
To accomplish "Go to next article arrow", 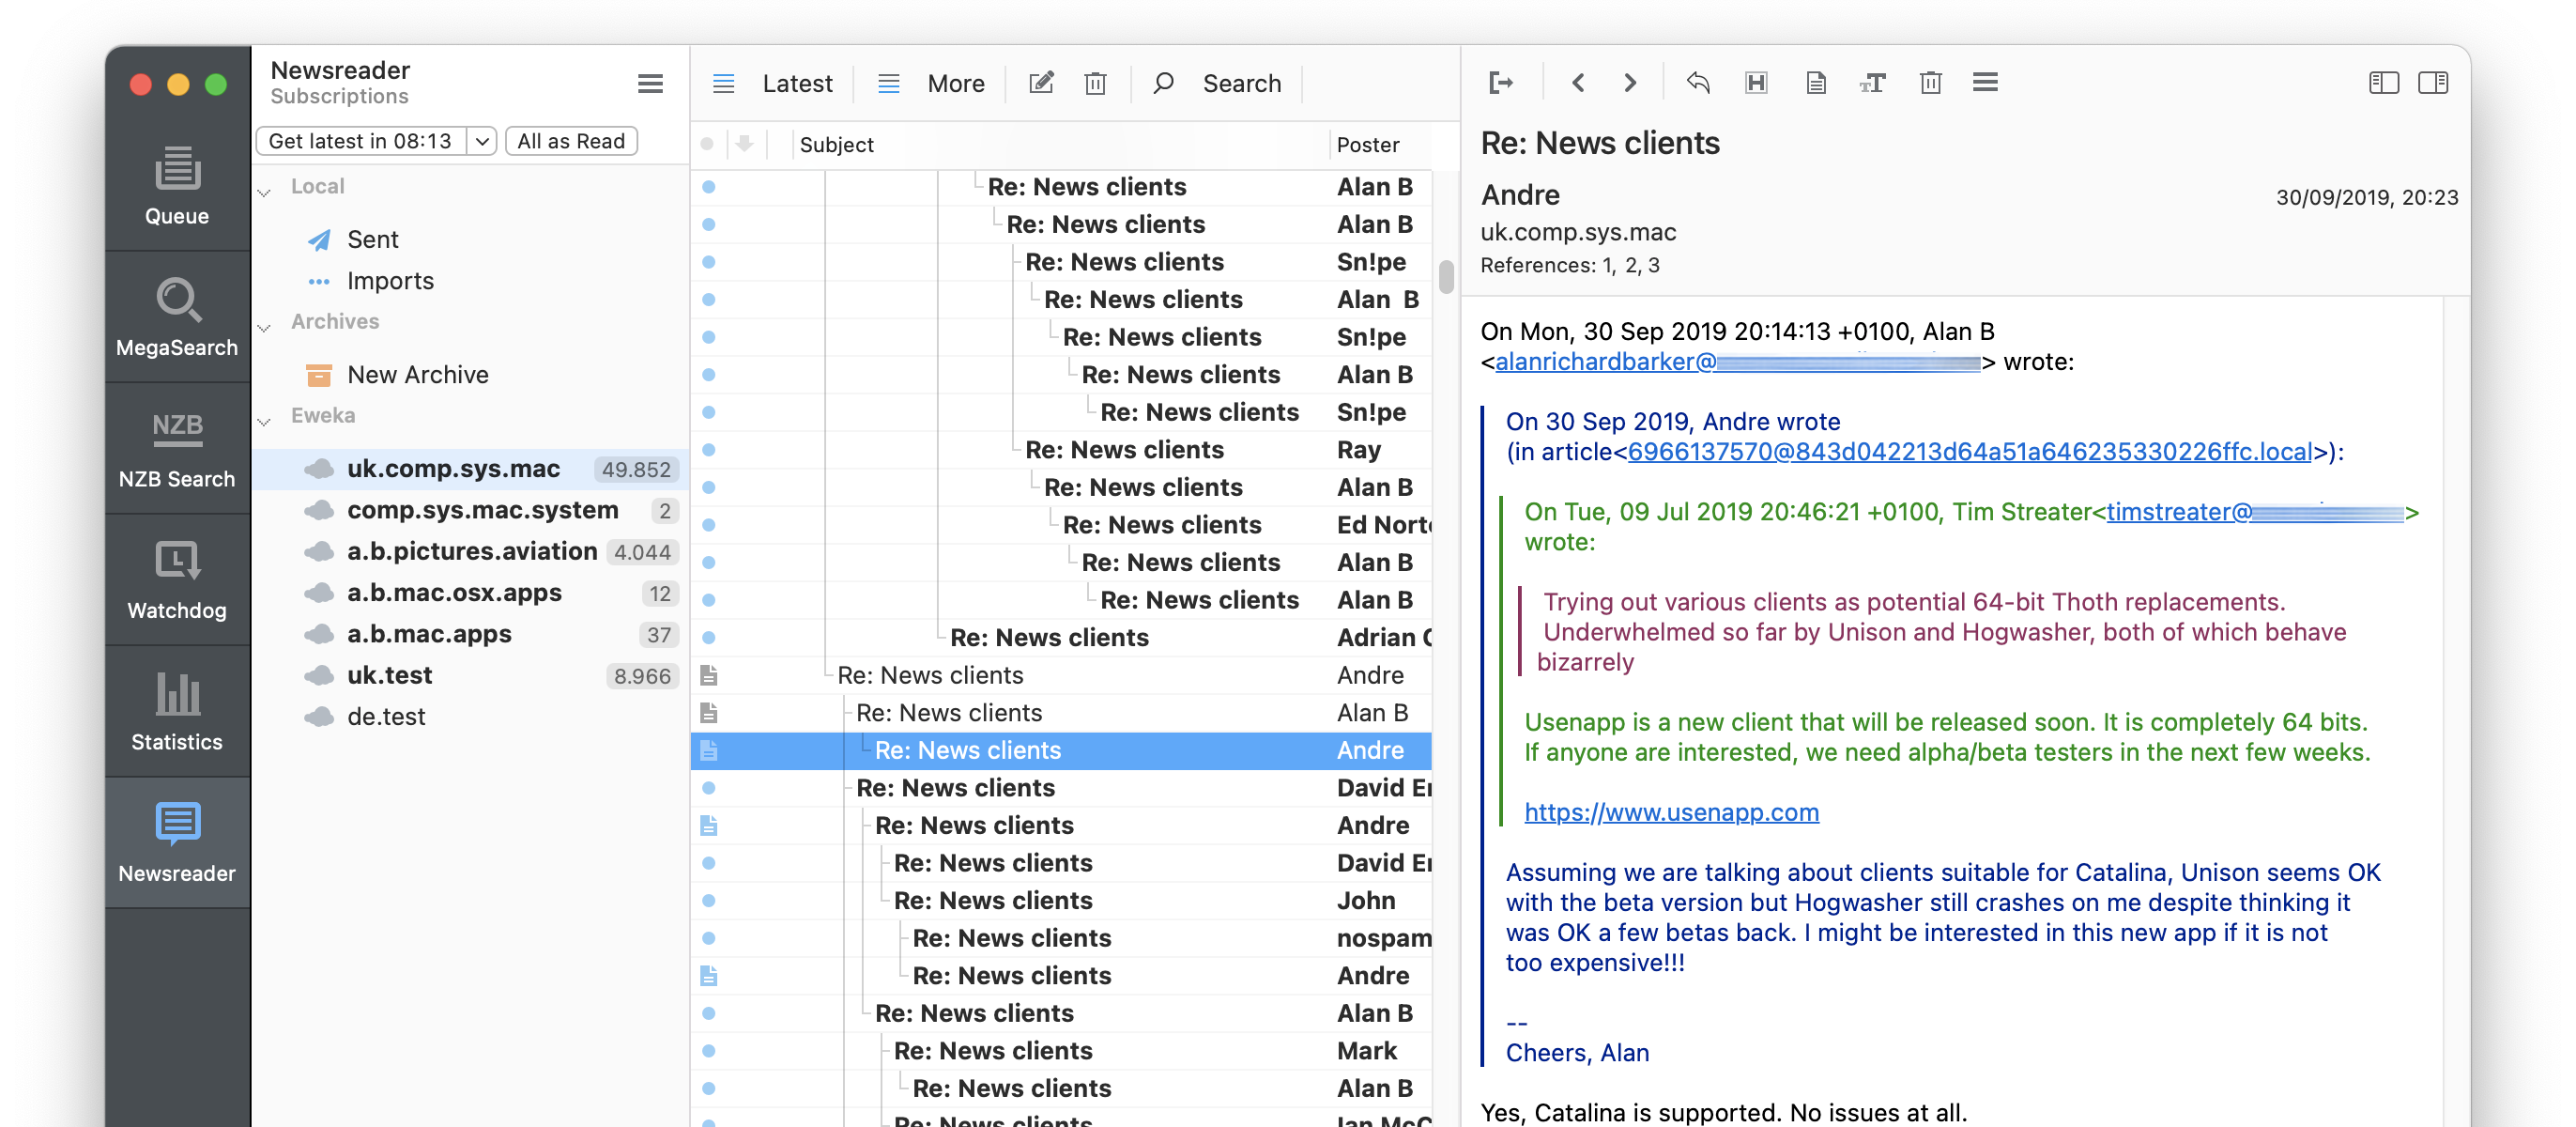I will click(x=1630, y=83).
